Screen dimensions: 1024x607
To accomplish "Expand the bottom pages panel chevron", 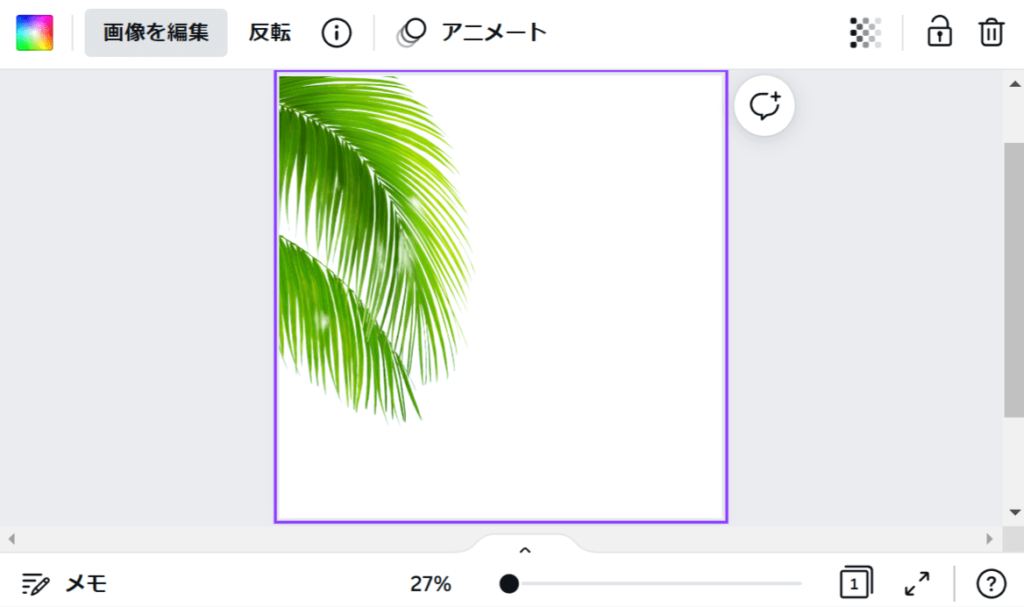I will click(525, 550).
